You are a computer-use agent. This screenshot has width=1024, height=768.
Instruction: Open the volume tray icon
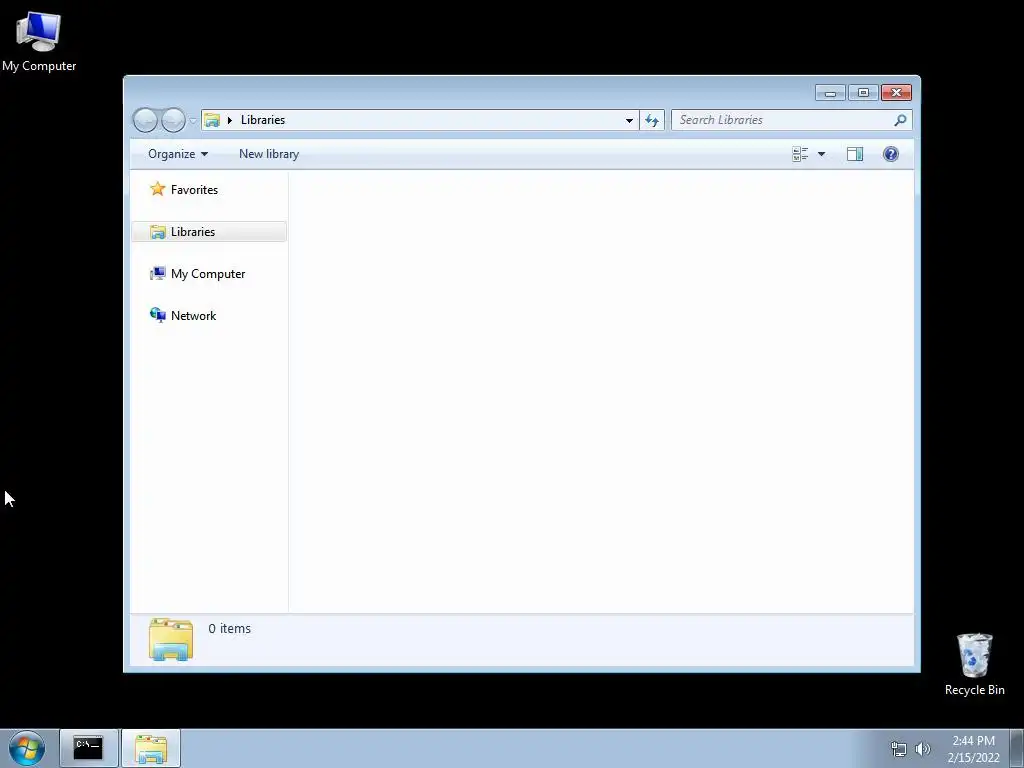(923, 749)
